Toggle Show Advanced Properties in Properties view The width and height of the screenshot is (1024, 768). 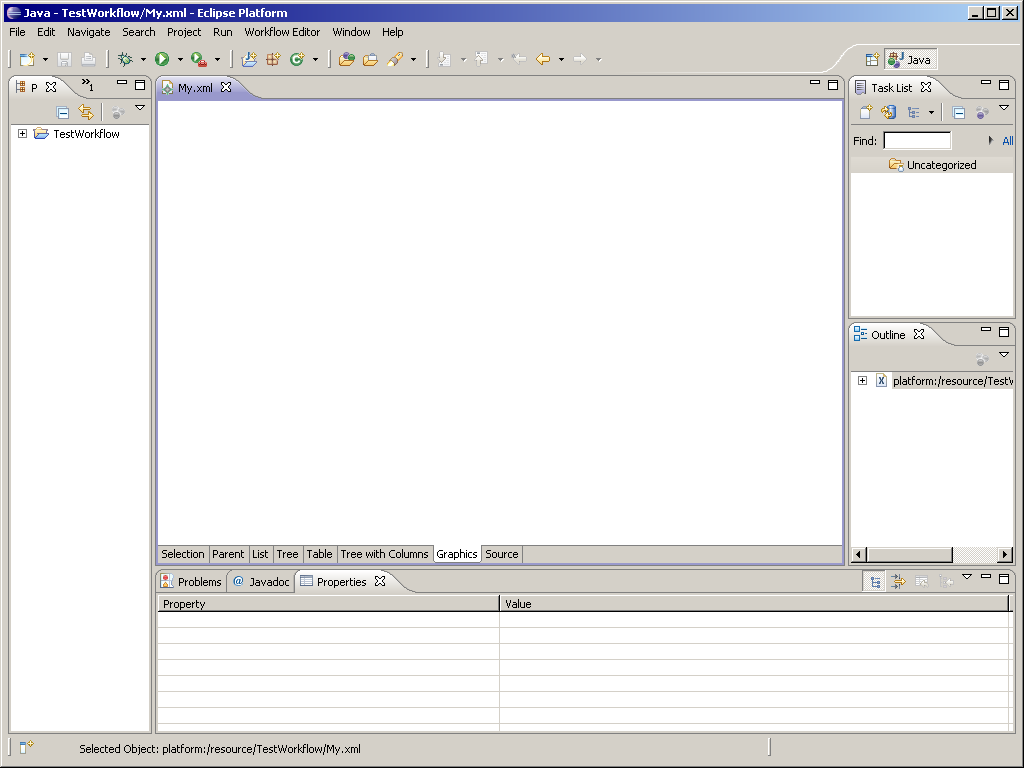click(x=898, y=582)
